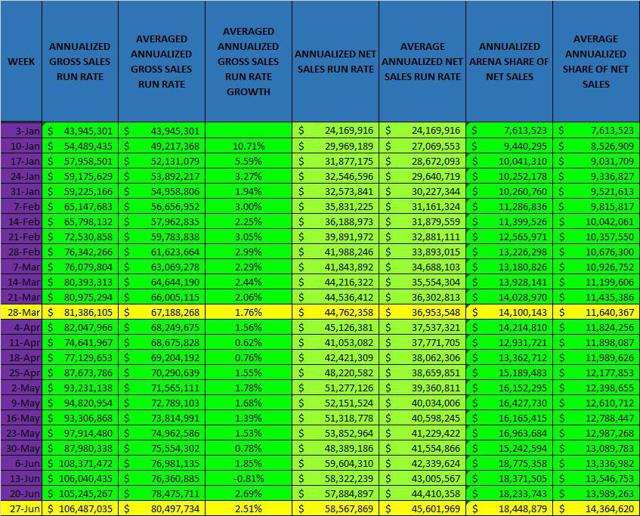Select the ANNUALIZED NET SALES RUN RATE header
The width and height of the screenshot is (640, 516).
(x=336, y=61)
